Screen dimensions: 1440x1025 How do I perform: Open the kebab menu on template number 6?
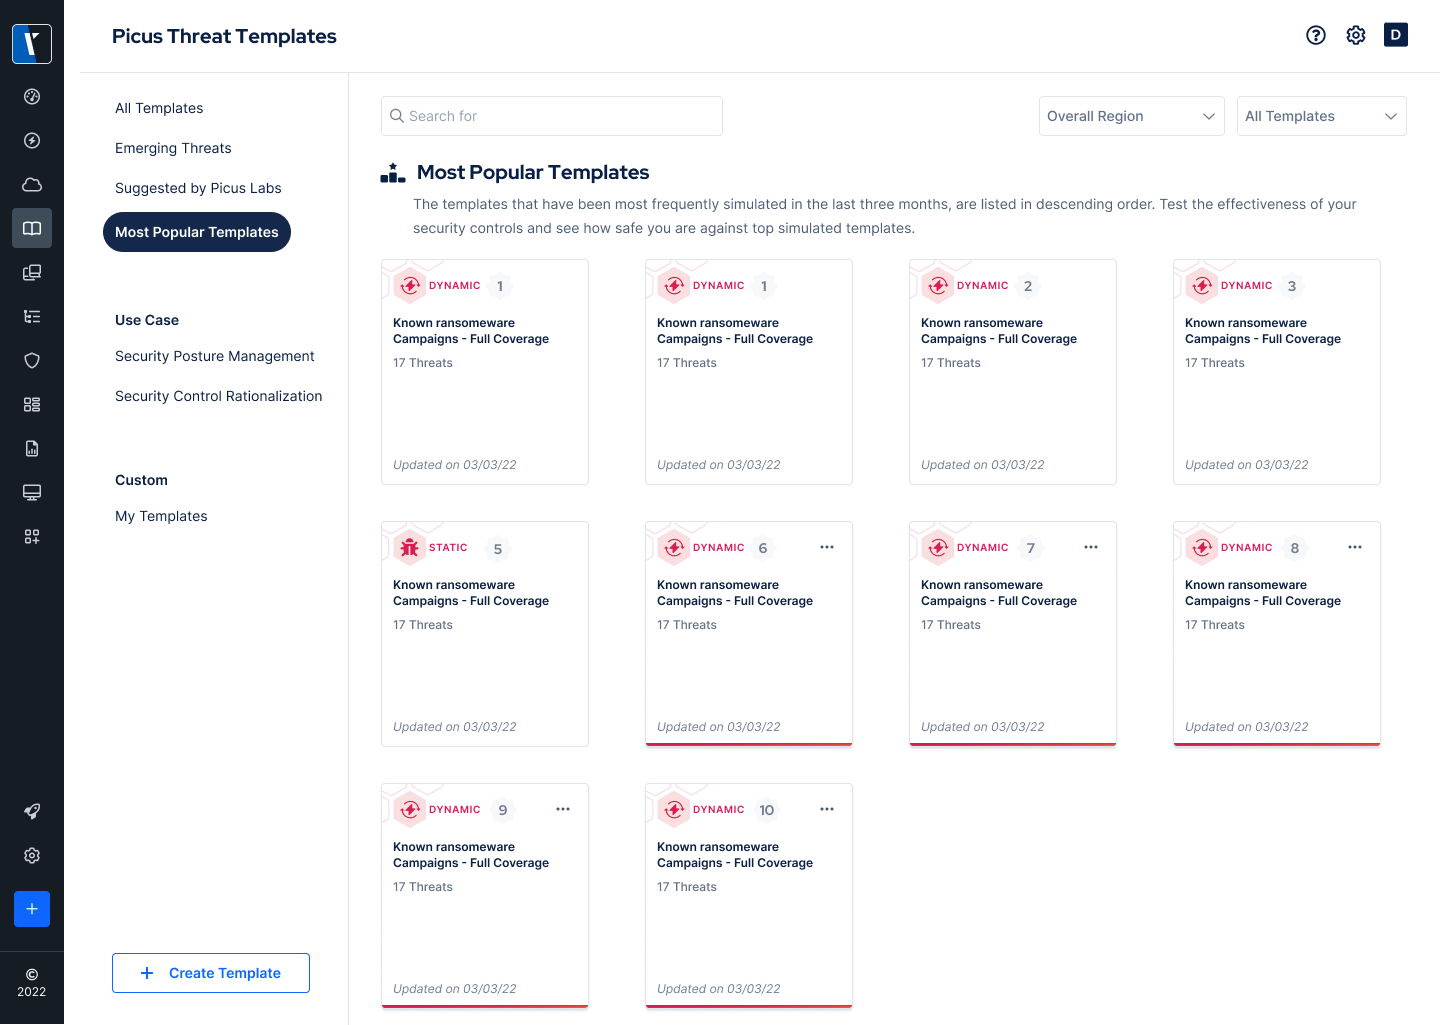click(827, 547)
